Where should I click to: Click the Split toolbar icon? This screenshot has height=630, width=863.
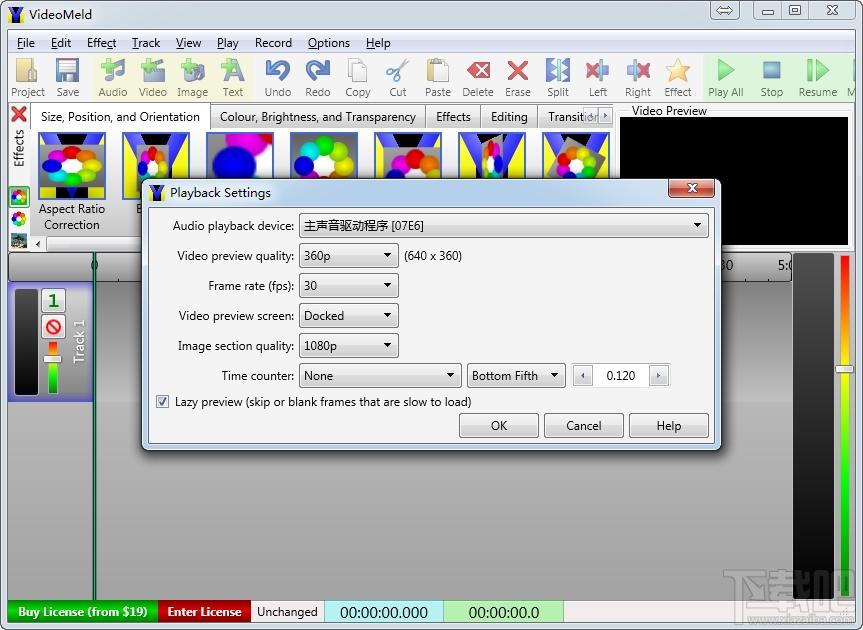tap(558, 77)
